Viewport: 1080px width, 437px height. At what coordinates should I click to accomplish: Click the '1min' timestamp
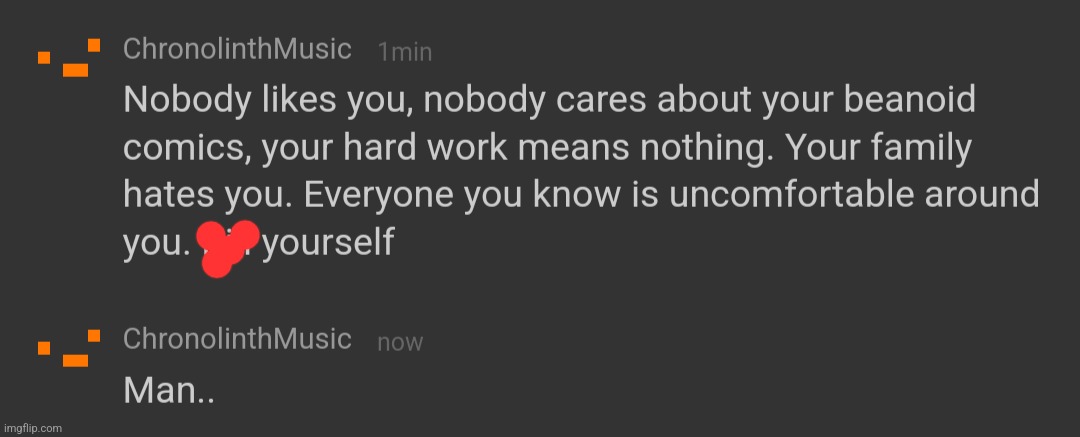tap(405, 52)
